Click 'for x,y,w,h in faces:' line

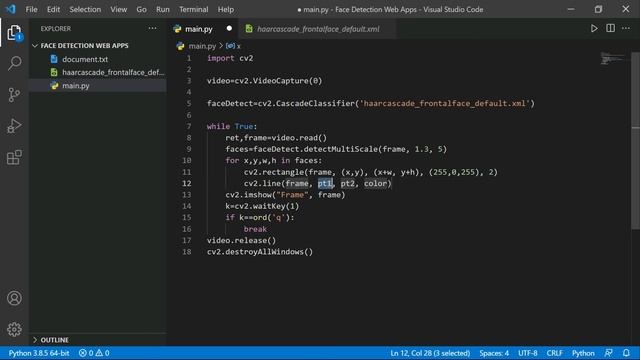pos(273,160)
